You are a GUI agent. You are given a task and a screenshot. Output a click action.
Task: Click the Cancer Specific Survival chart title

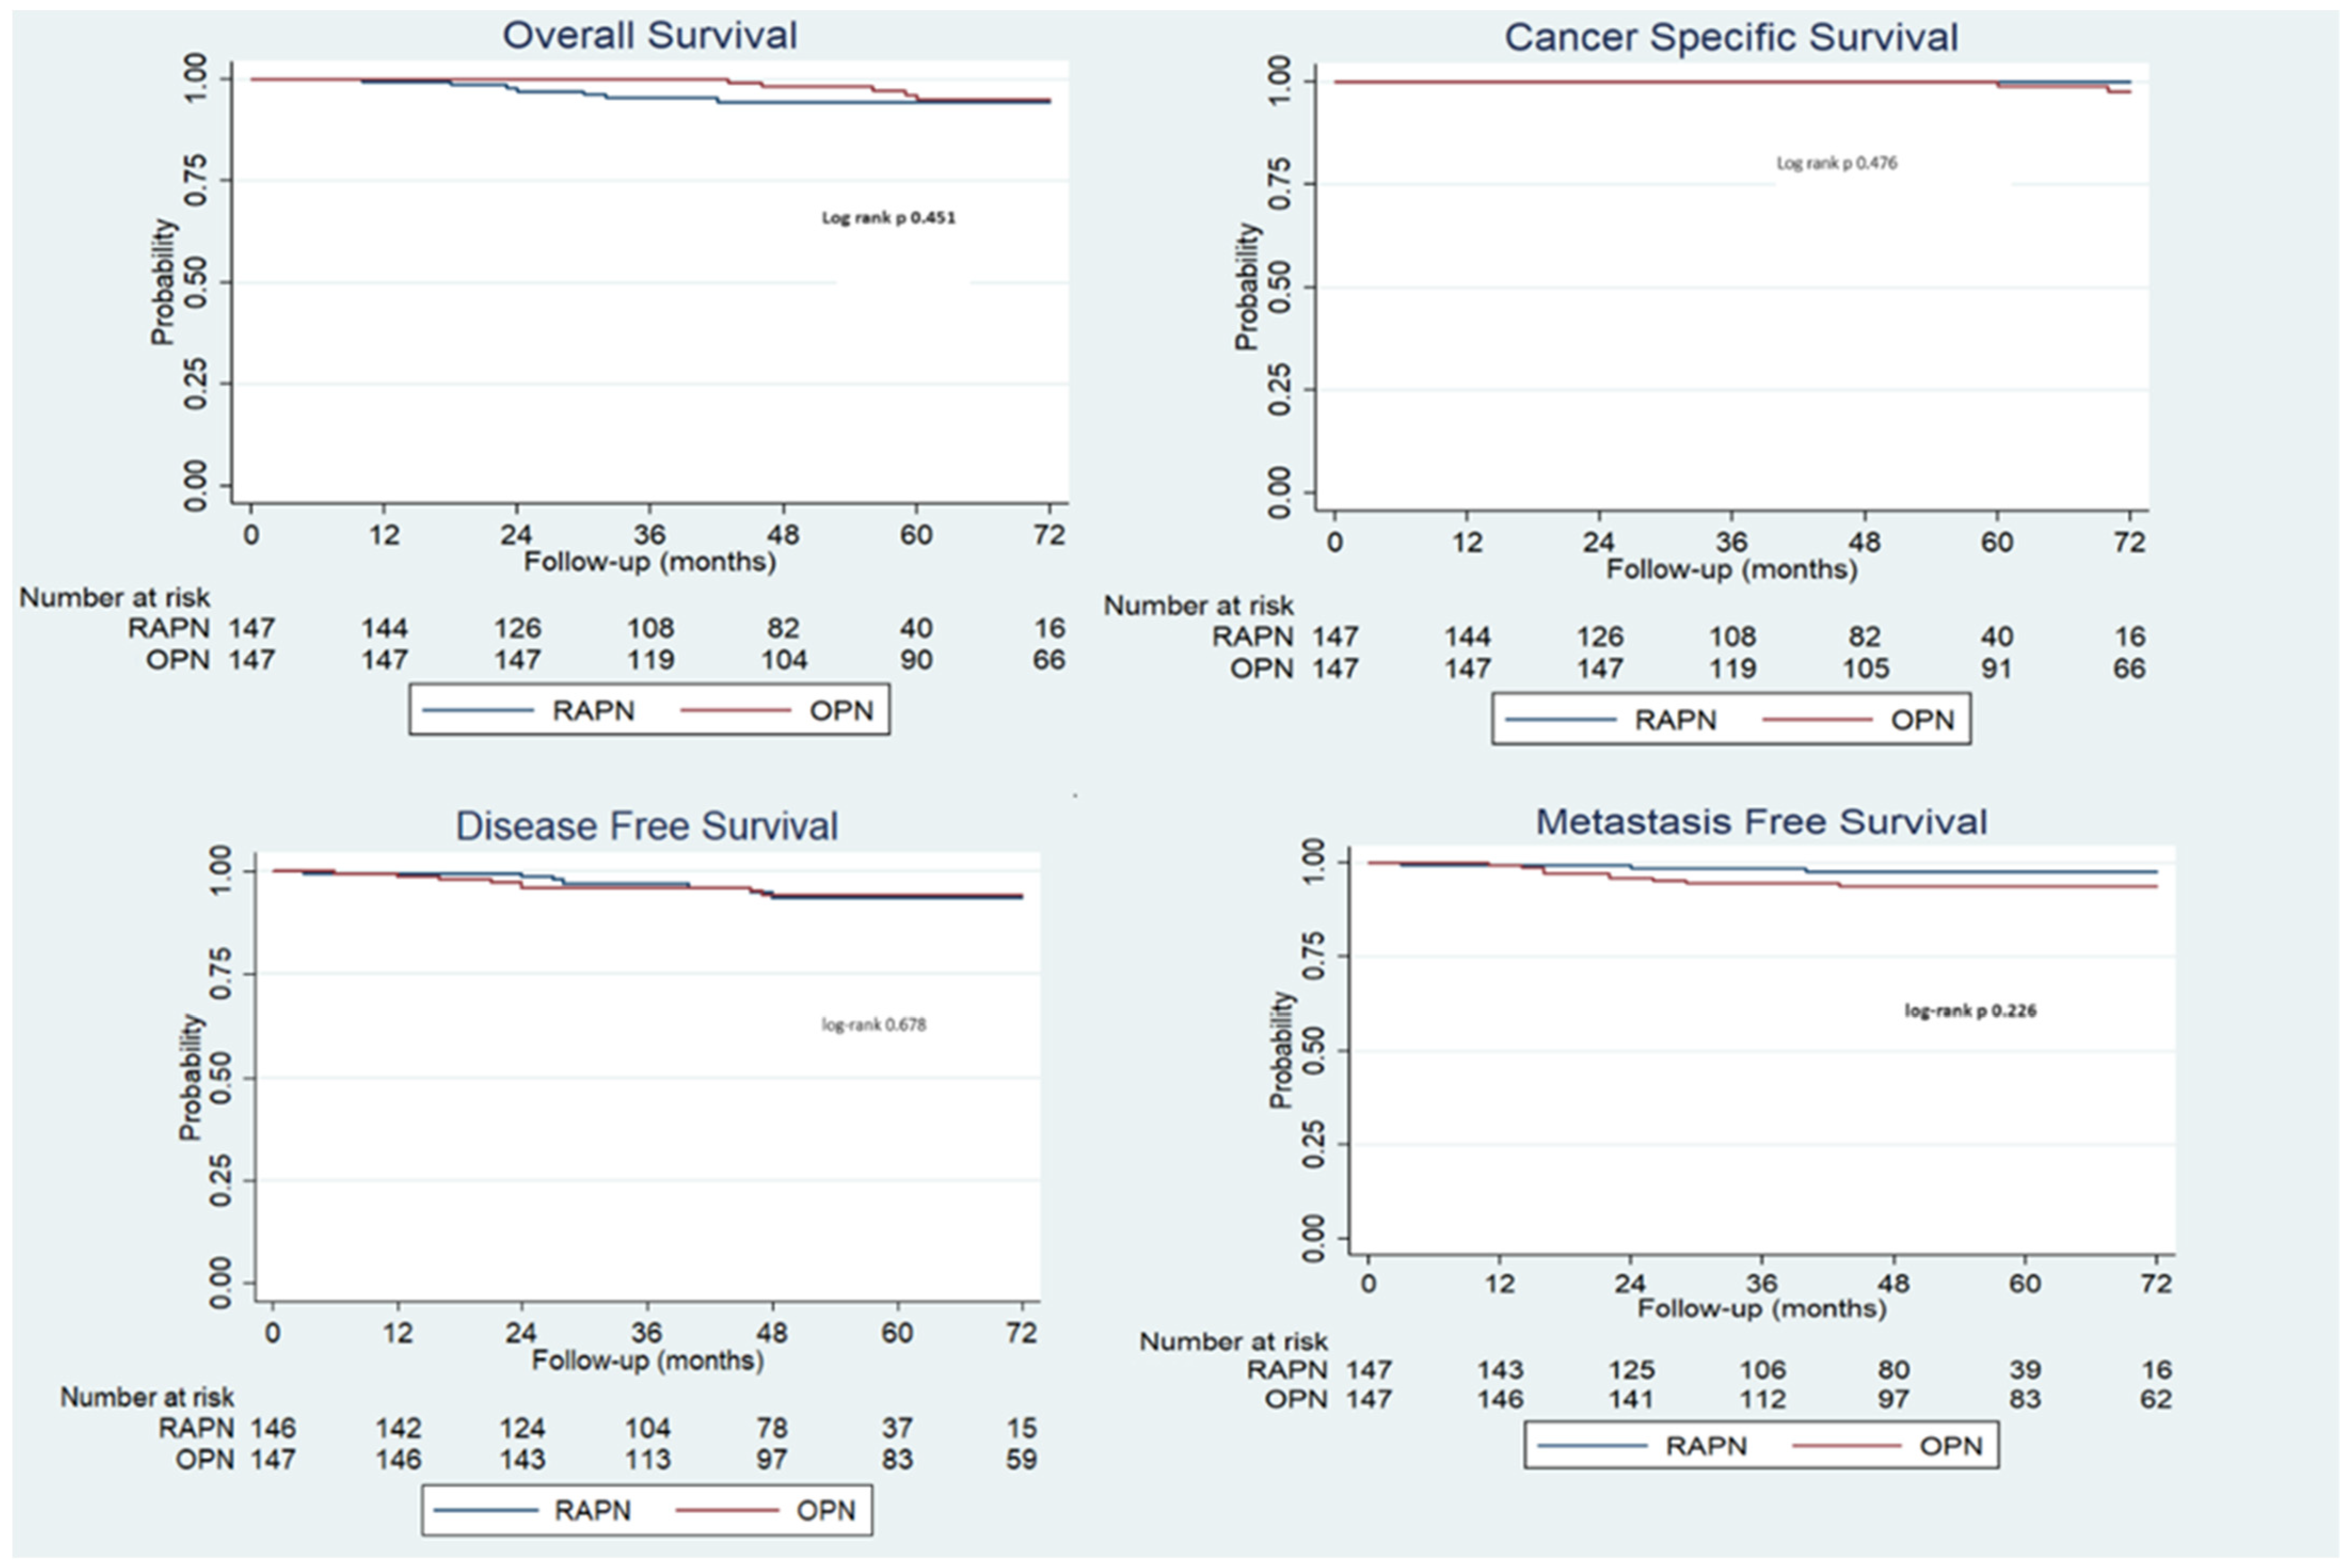coord(1730,38)
